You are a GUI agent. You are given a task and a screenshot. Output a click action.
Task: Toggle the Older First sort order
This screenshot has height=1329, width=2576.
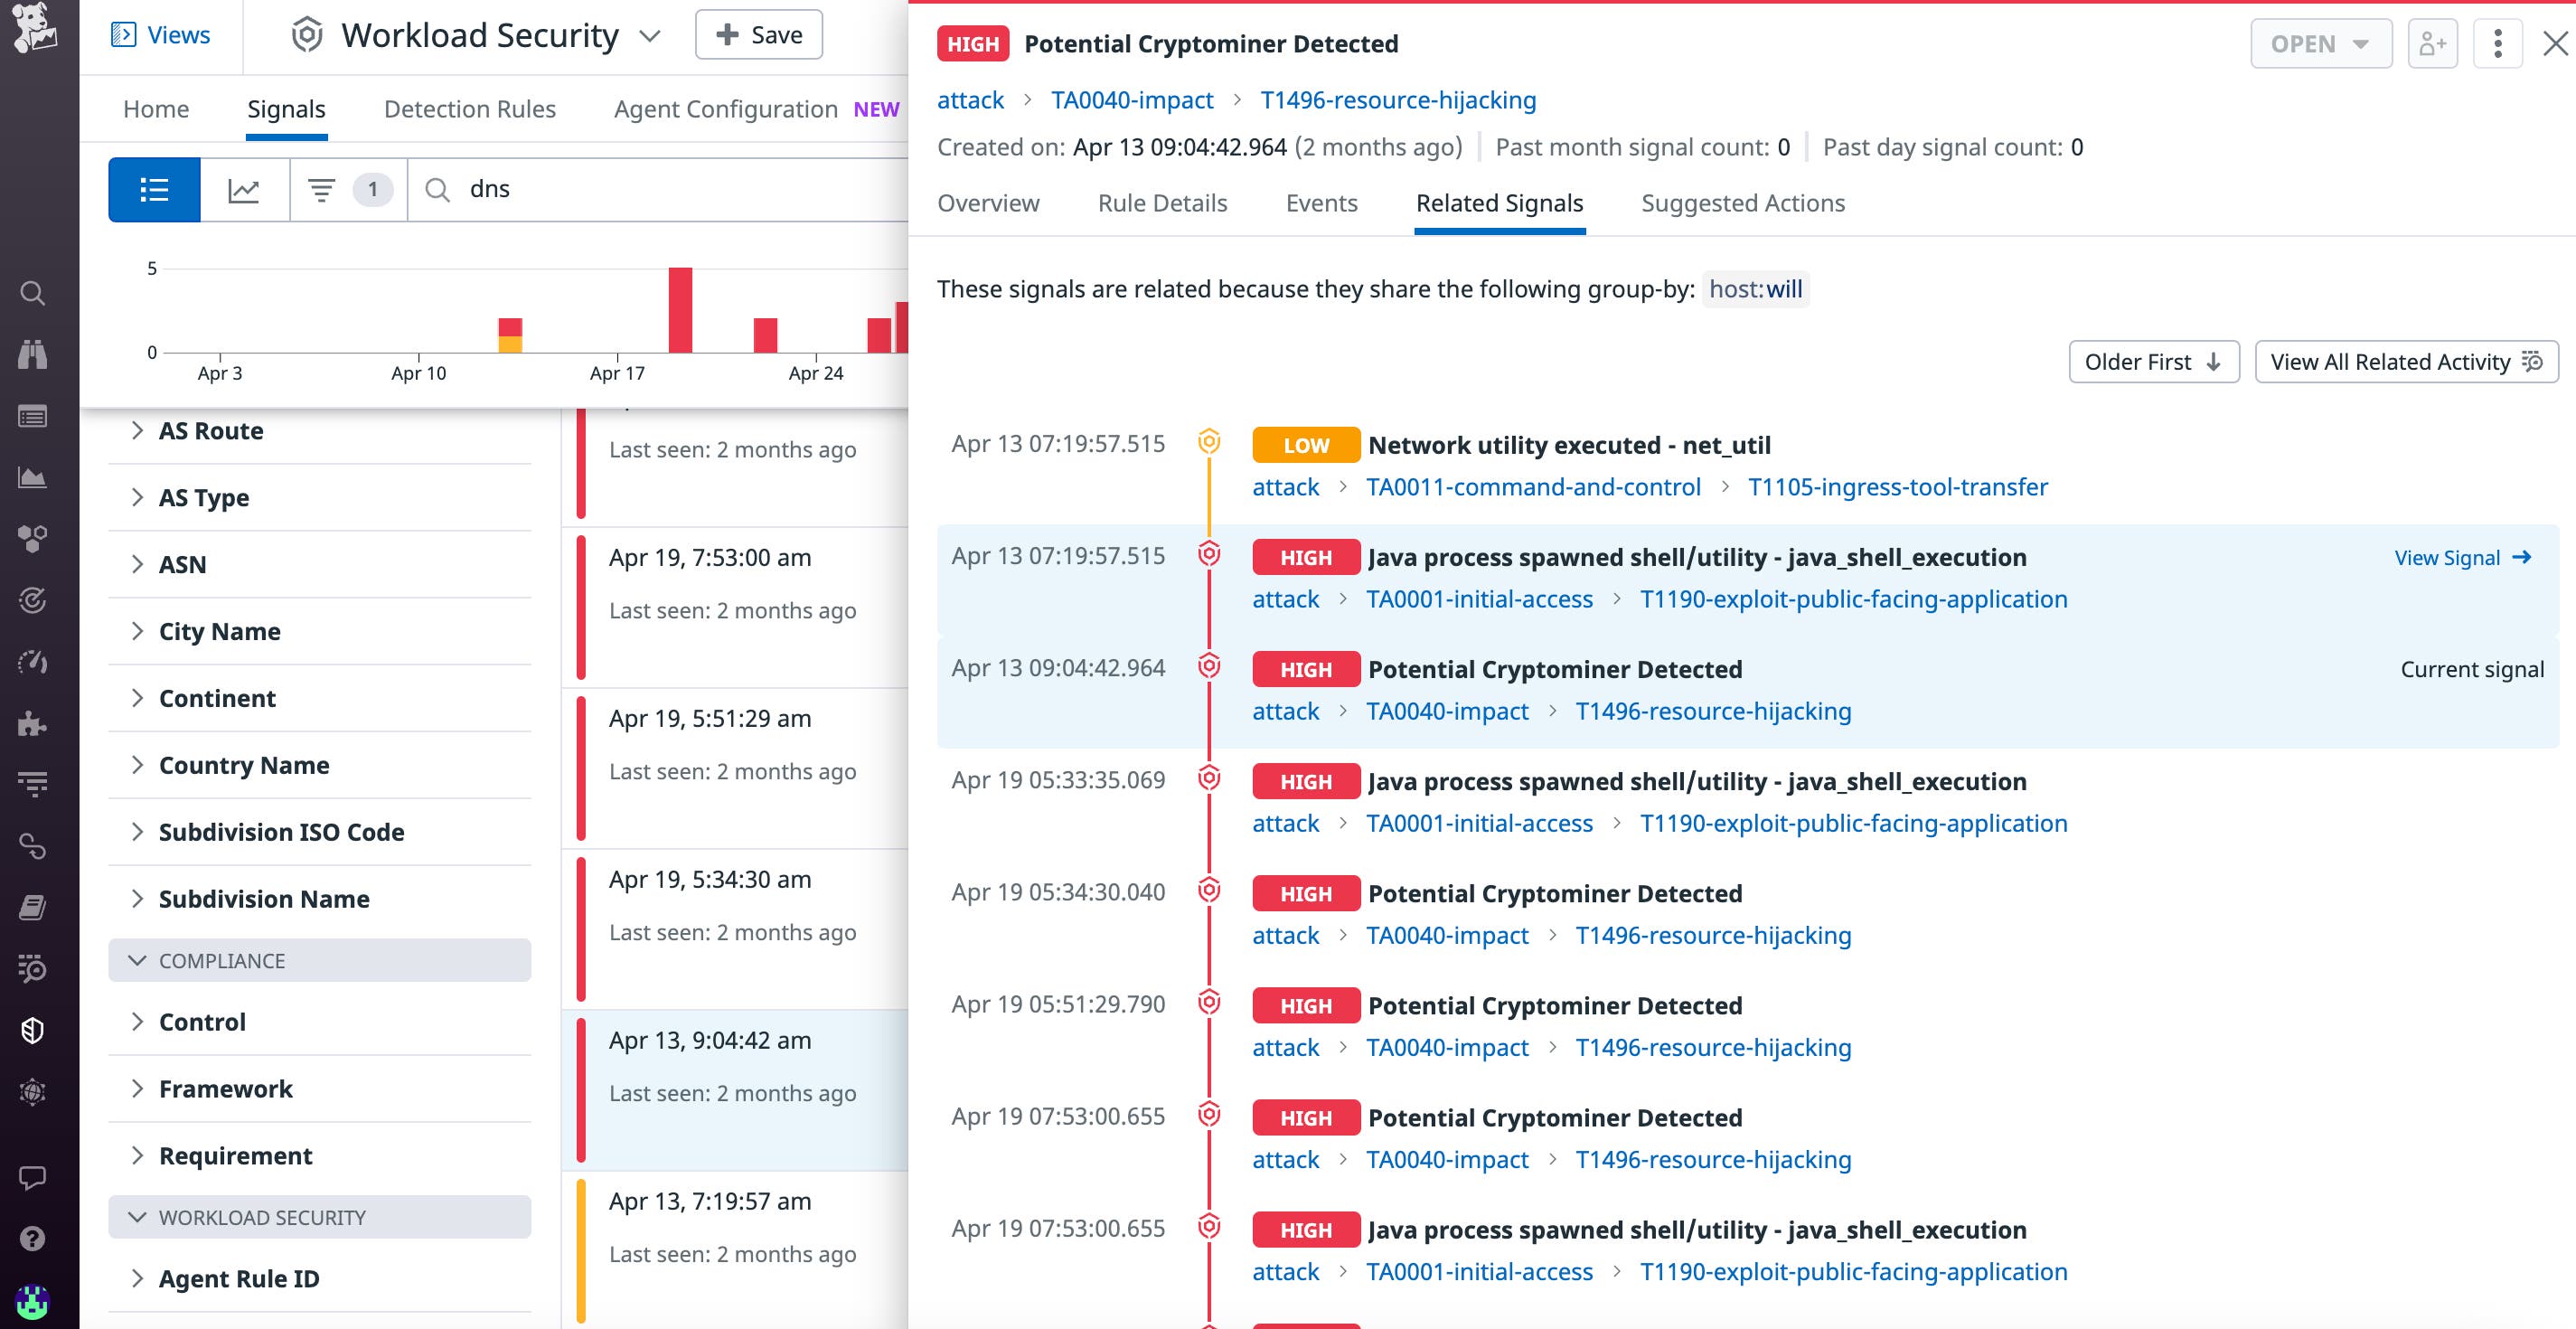(x=2153, y=362)
